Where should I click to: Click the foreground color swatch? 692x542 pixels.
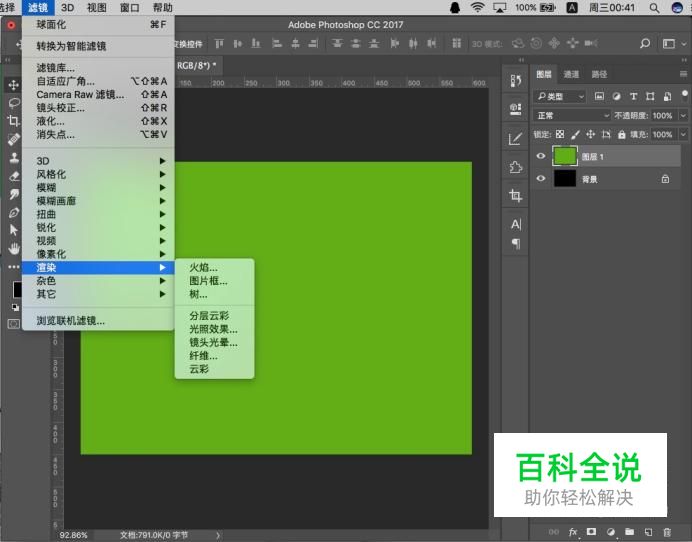[16, 289]
